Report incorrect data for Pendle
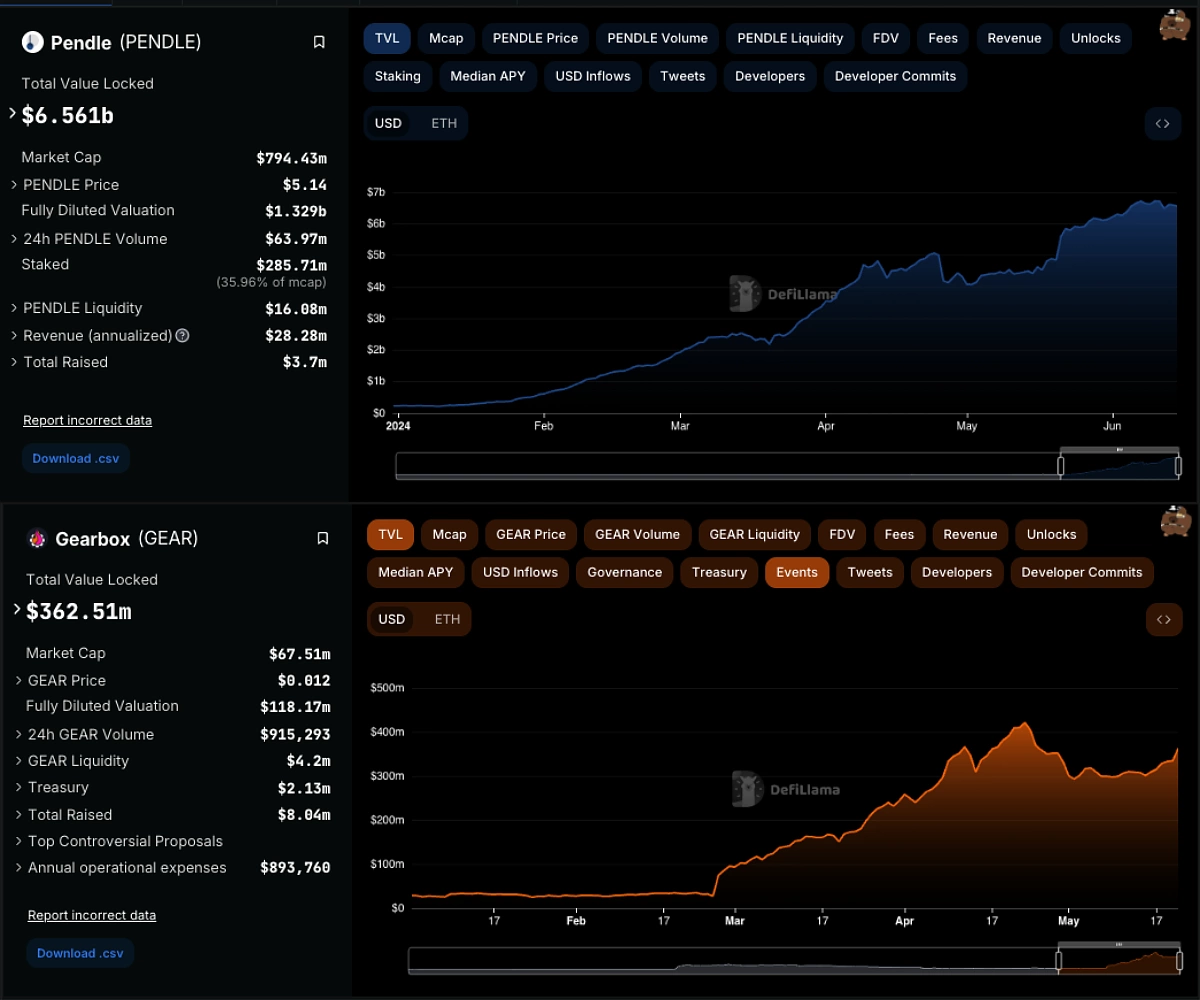This screenshot has height=1000, width=1200. [88, 420]
